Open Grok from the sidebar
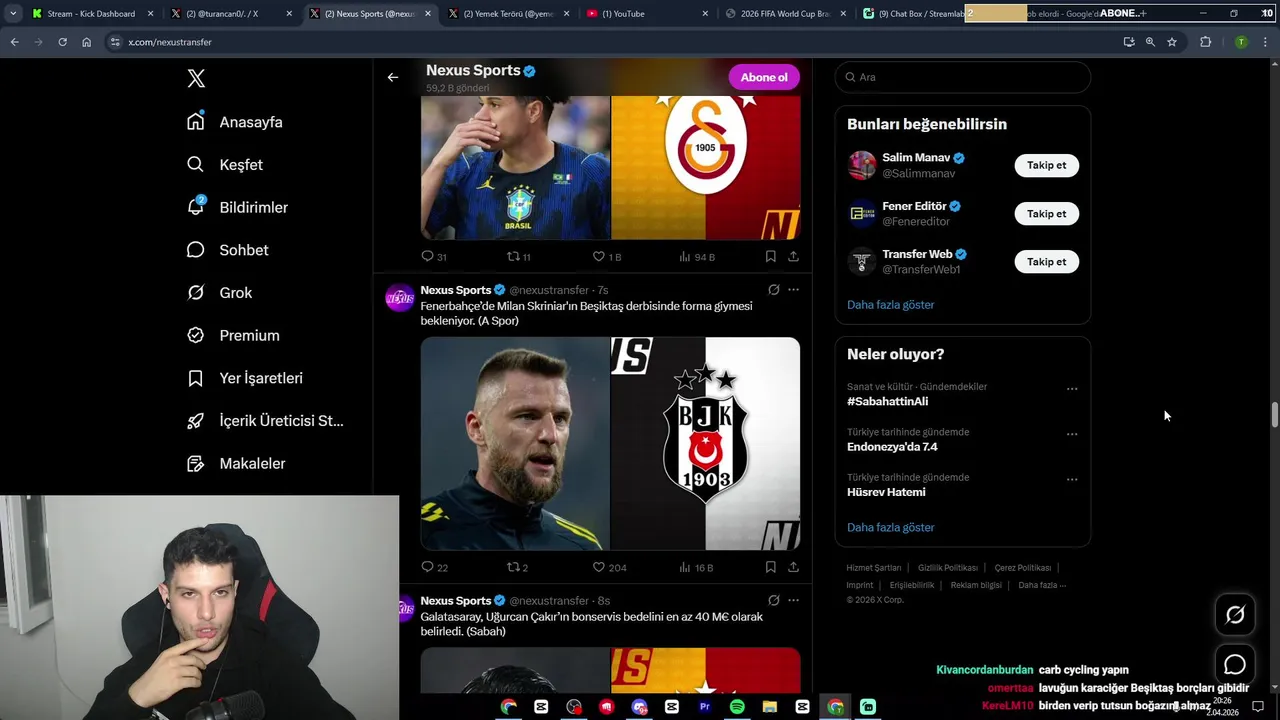 point(219,293)
